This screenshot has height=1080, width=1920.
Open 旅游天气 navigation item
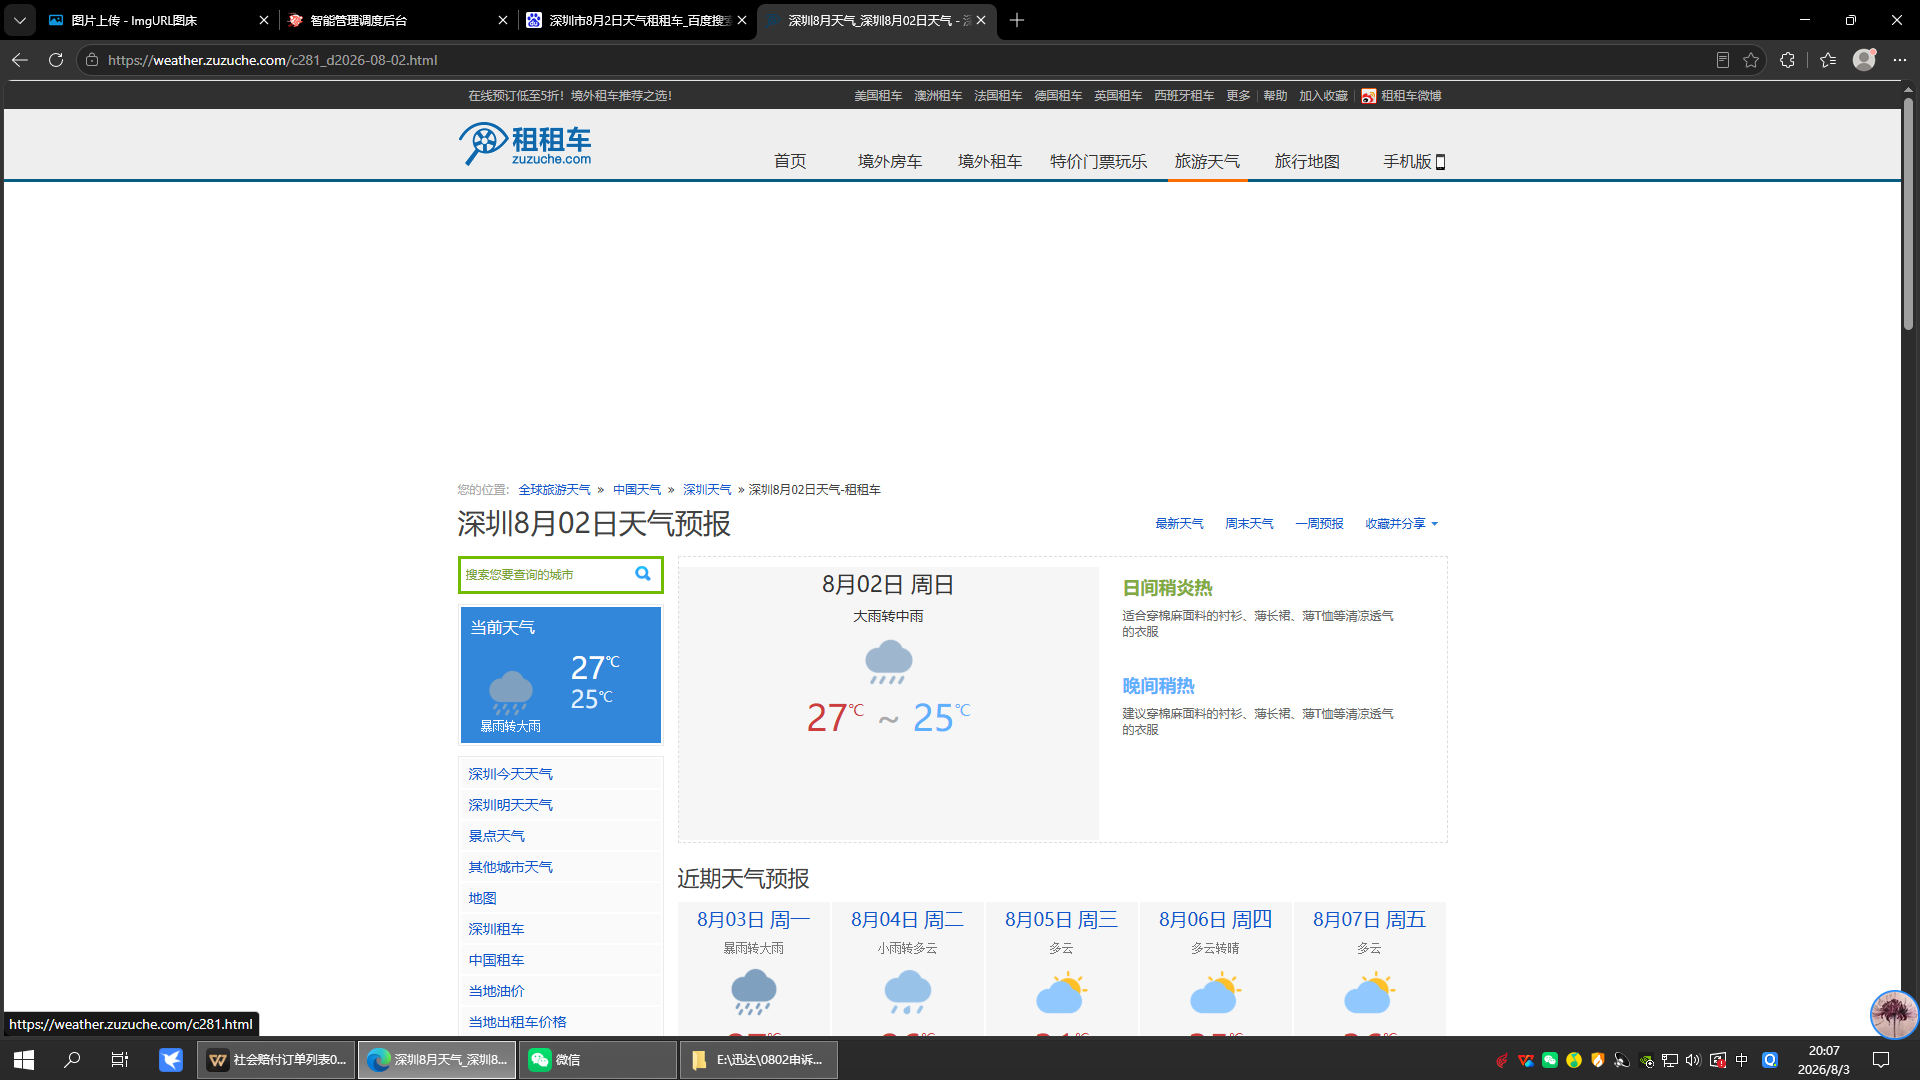1207,161
